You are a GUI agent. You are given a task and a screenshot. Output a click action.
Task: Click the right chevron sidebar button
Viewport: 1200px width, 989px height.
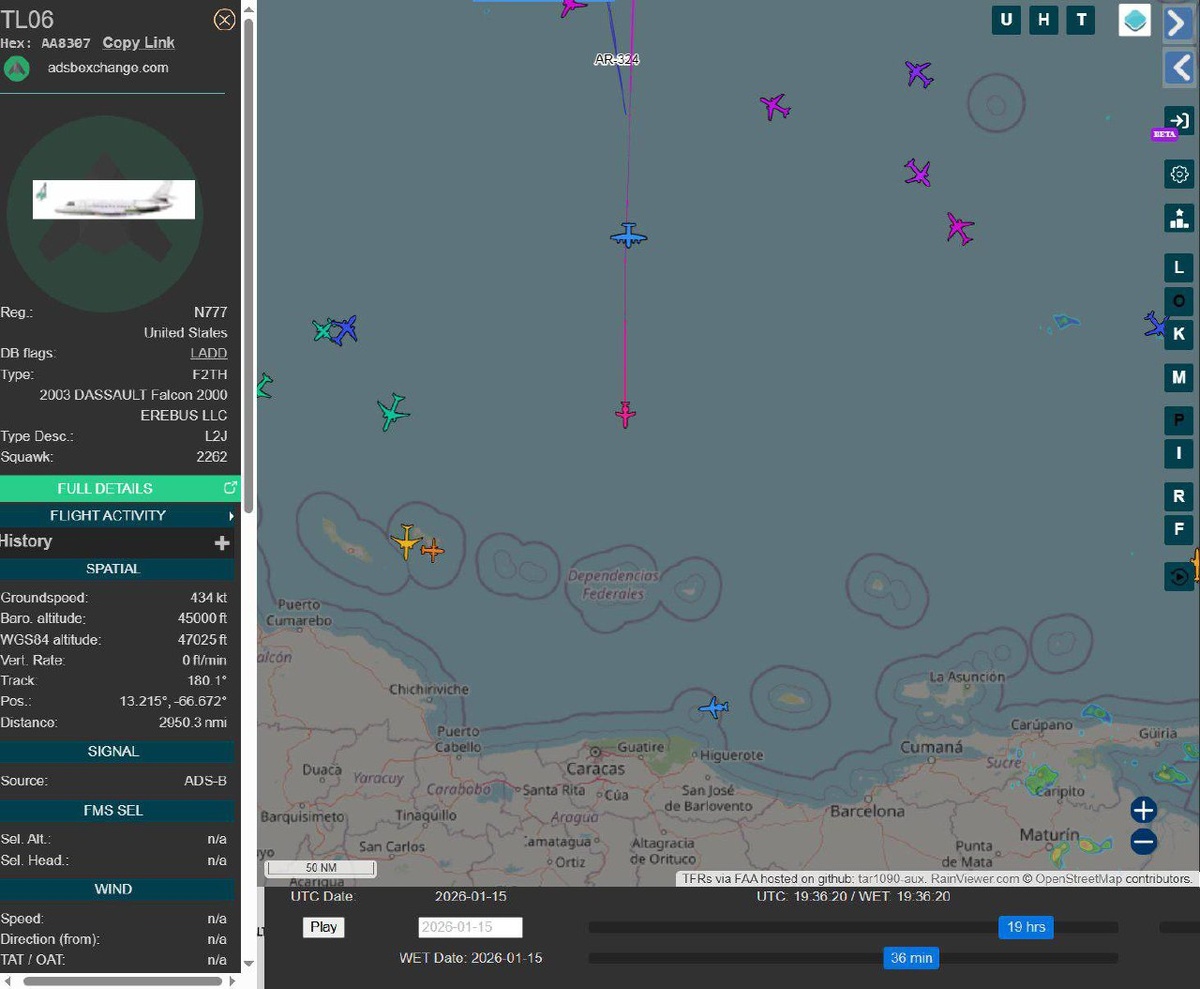click(1180, 22)
